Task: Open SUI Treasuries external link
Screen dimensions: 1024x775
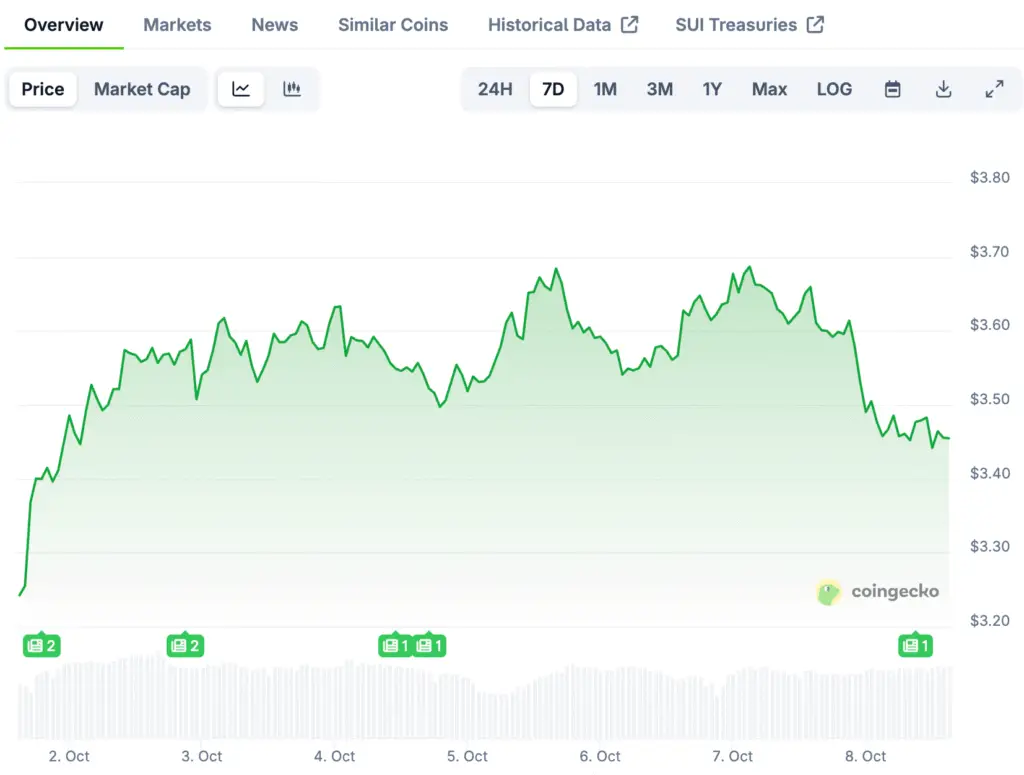Action: click(749, 25)
